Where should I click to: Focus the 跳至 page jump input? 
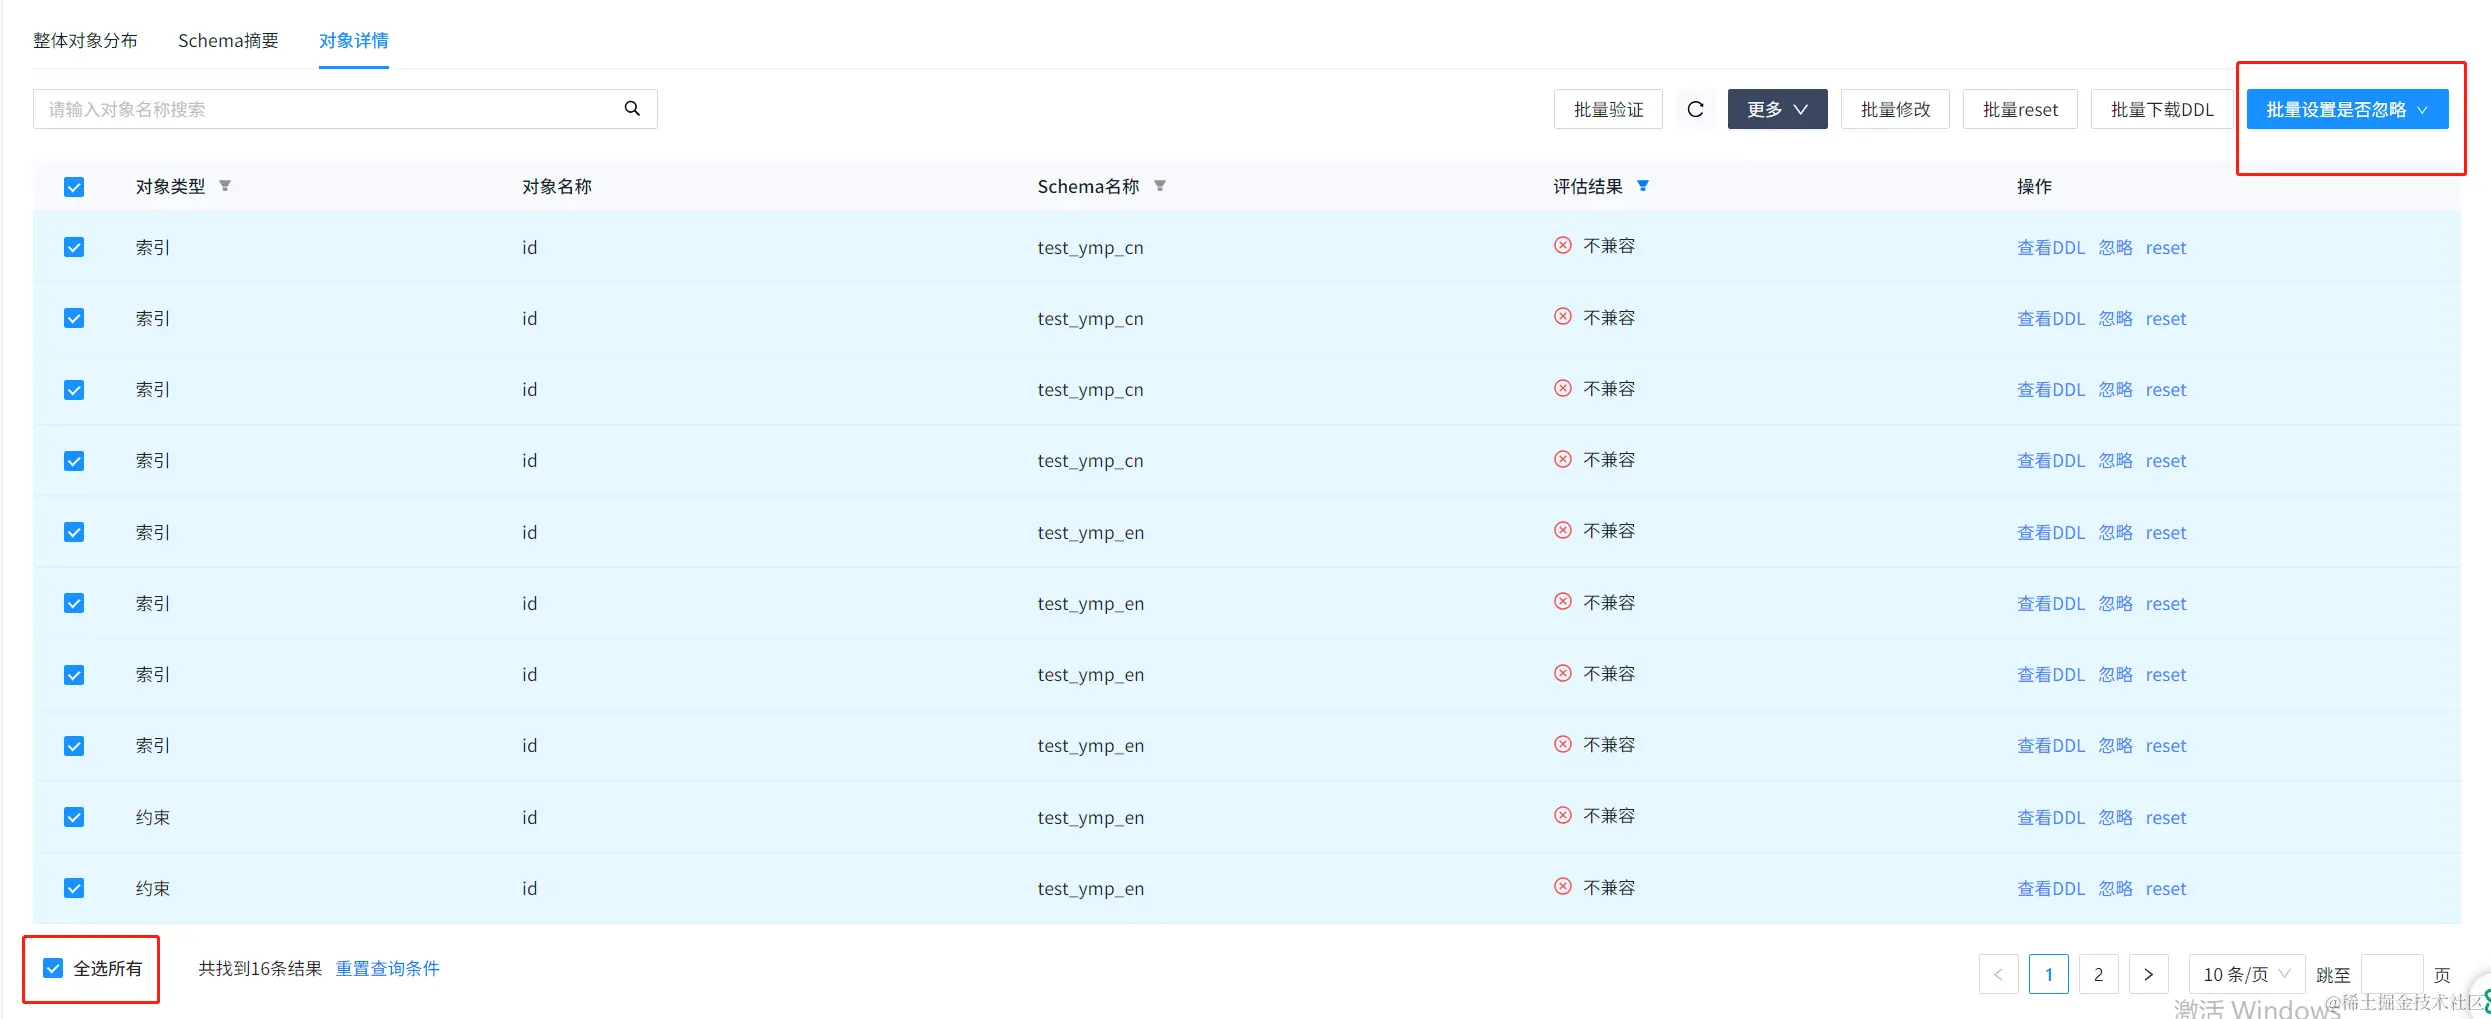pyautogui.click(x=2391, y=974)
